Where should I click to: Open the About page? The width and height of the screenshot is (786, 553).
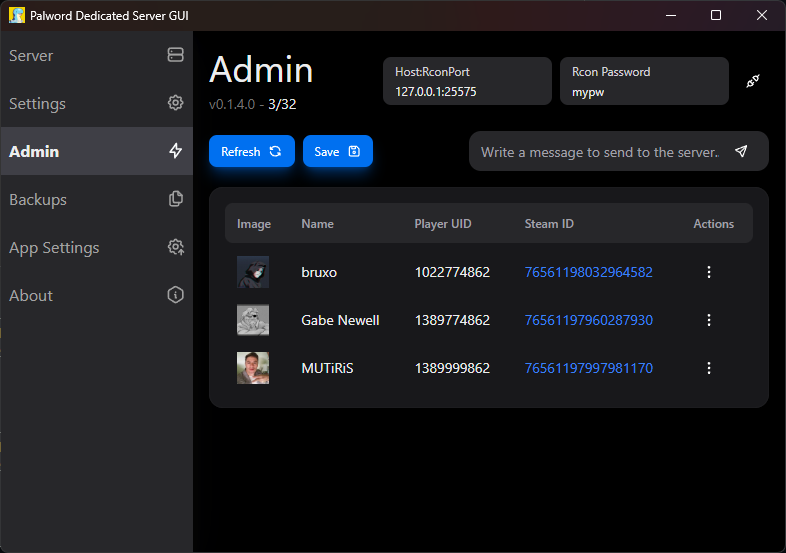96,295
